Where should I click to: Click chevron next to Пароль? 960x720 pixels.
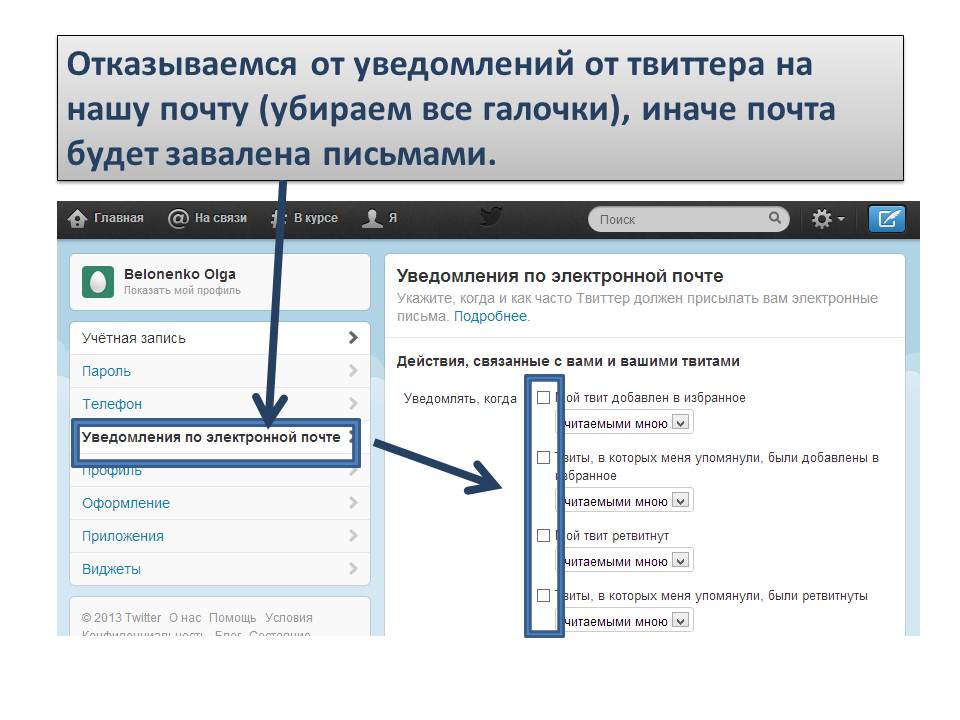353,370
